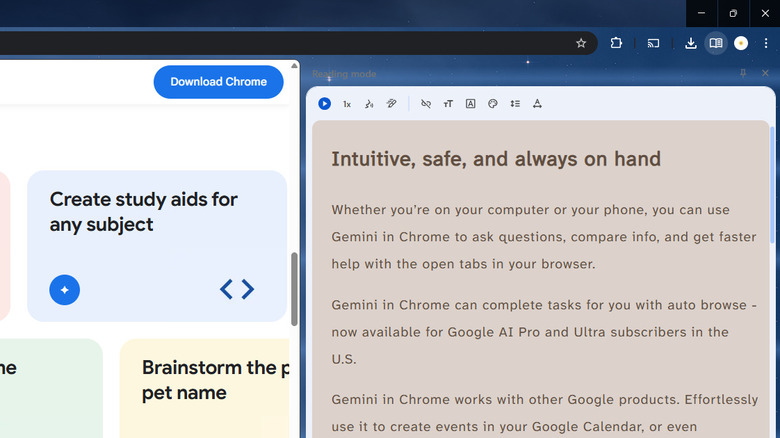Click the Reading mode panel scrollbar
The height and width of the screenshot is (438, 780).
pyautogui.click(x=773, y=184)
